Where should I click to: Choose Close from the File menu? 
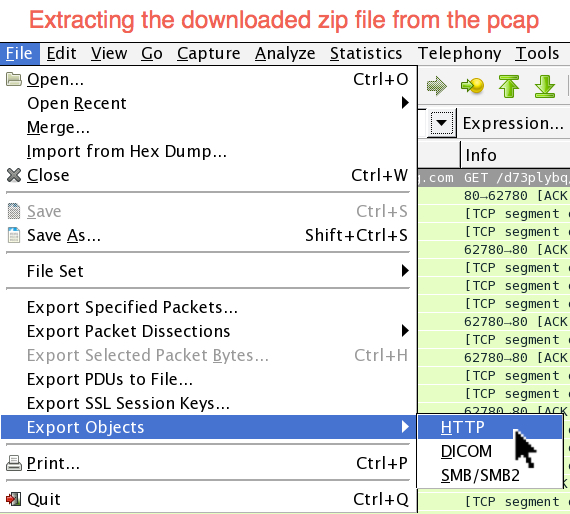209,175
